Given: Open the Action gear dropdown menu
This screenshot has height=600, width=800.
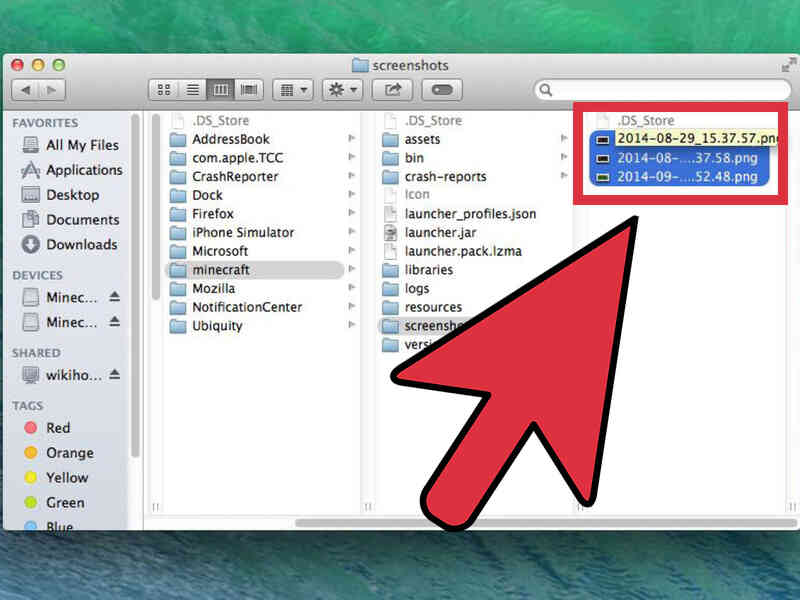Looking at the screenshot, I should pos(342,90).
